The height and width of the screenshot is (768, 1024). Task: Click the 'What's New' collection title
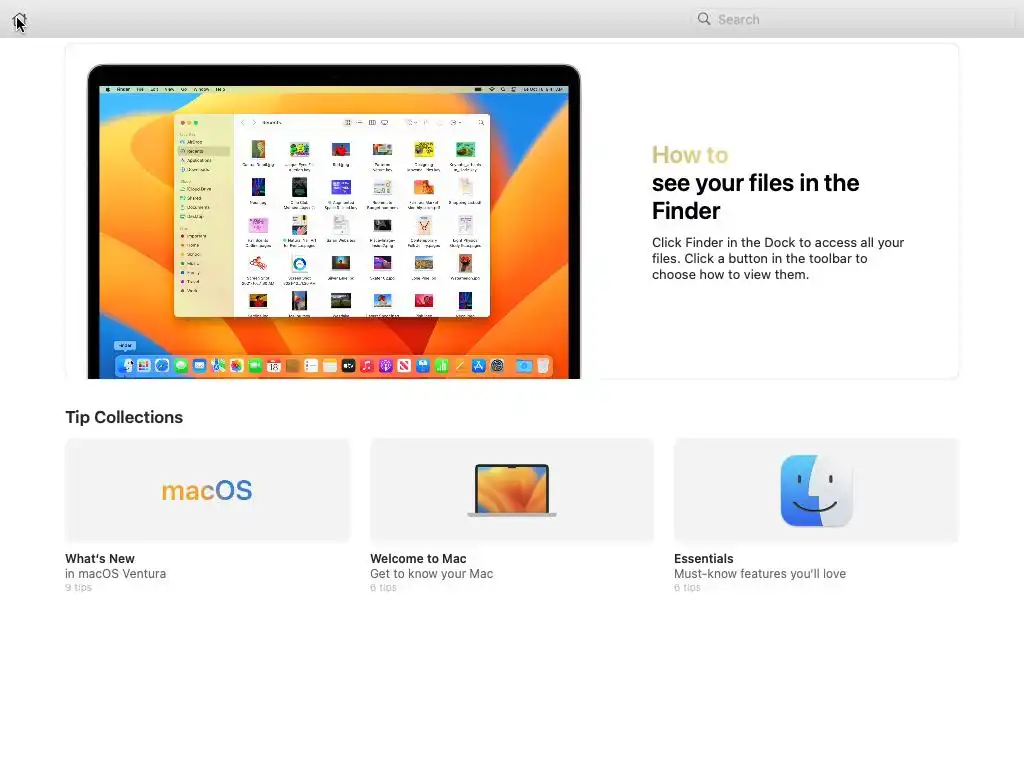point(100,558)
